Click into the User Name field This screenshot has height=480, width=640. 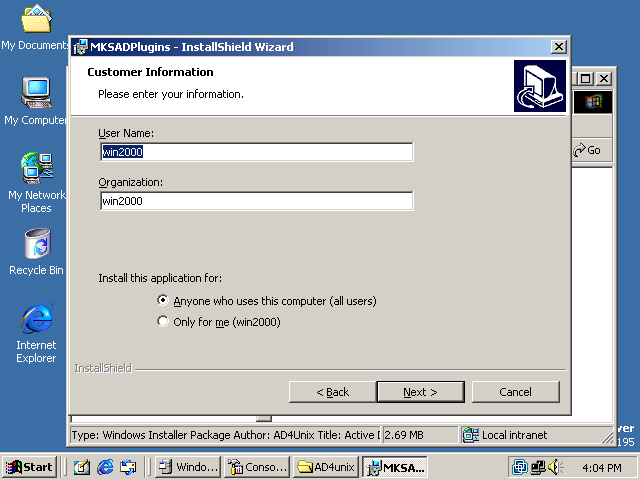tap(257, 152)
